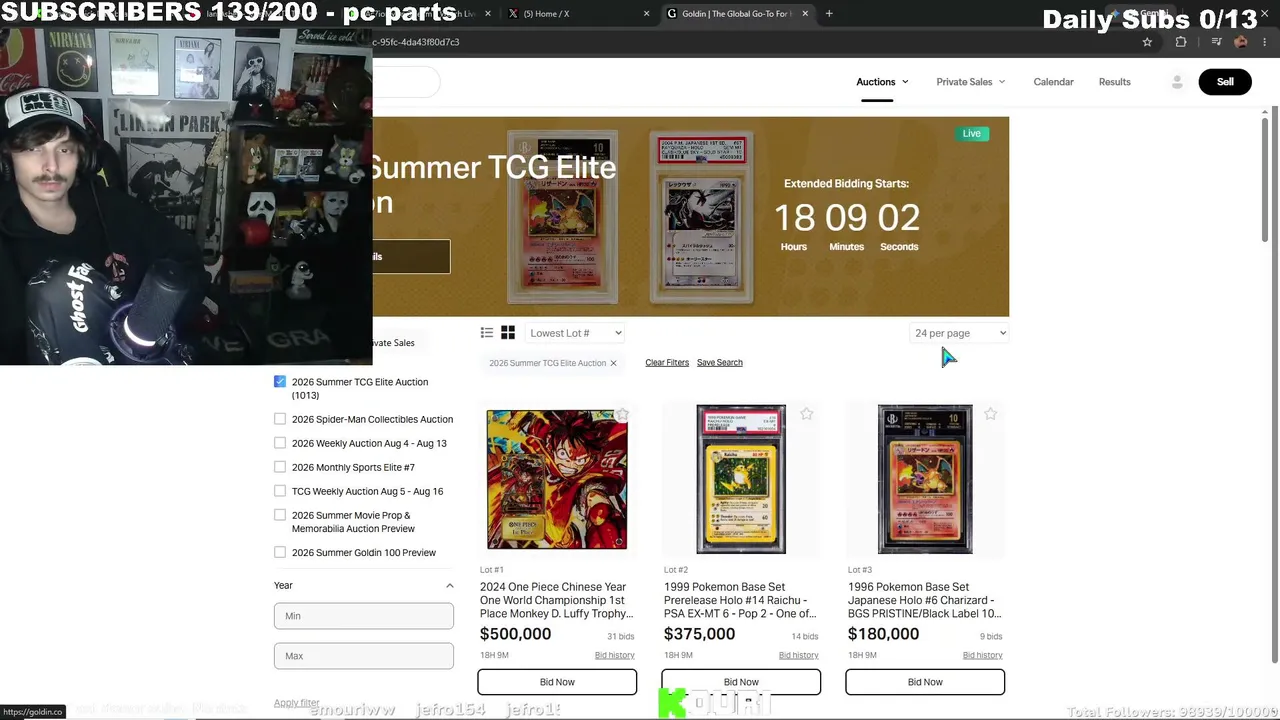Screen dimensions: 1280x720
Task: Favorite Lot #1 Luffy Trophy card with star
Action: coord(622,414)
